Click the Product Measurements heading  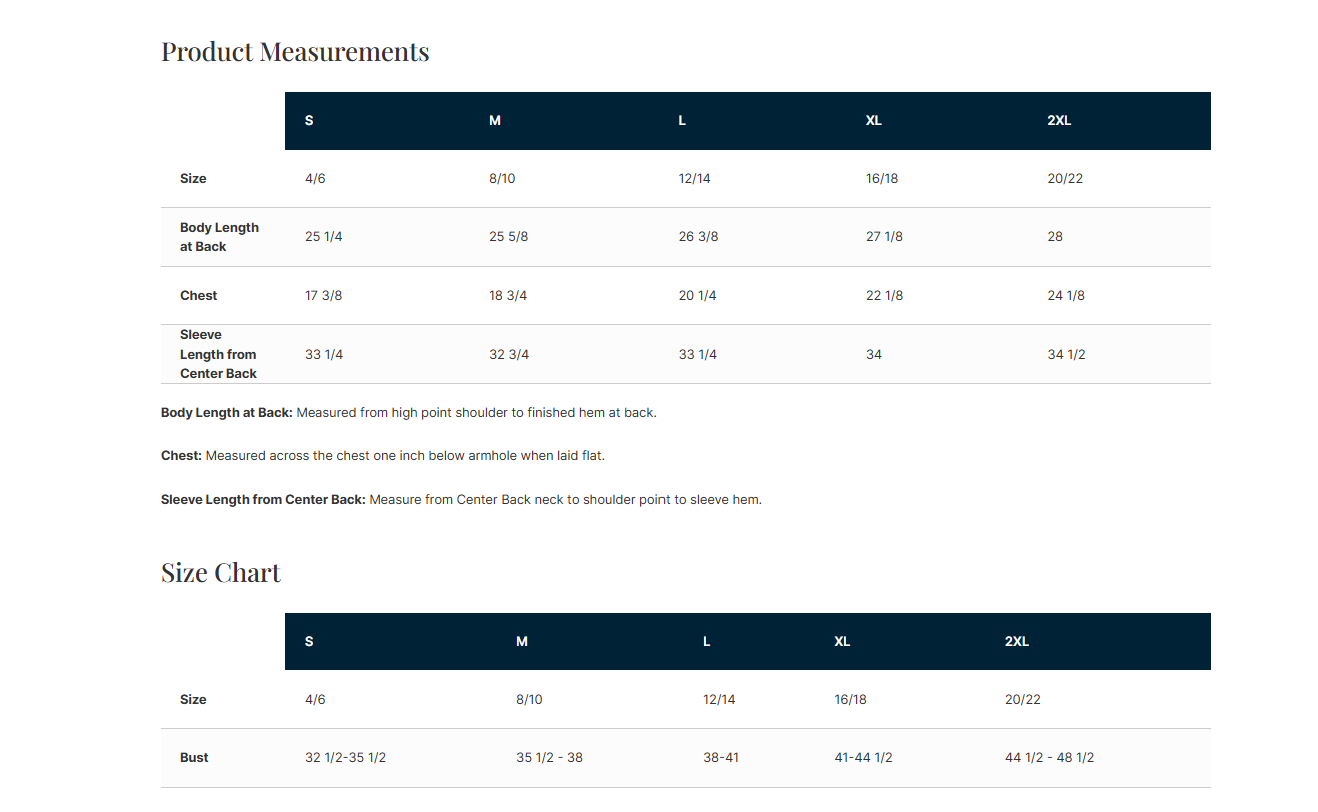coord(295,51)
